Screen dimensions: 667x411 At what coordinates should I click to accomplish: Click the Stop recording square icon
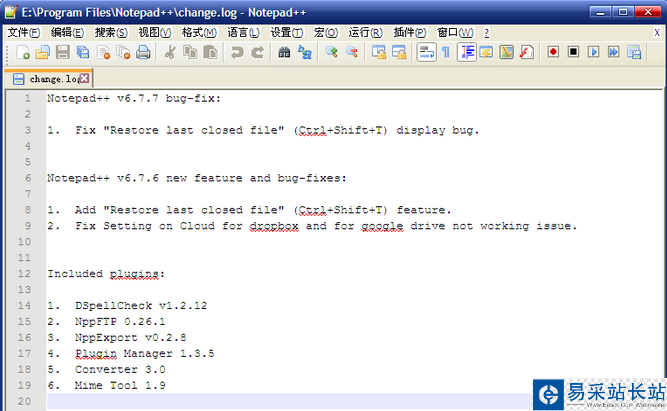coord(573,52)
